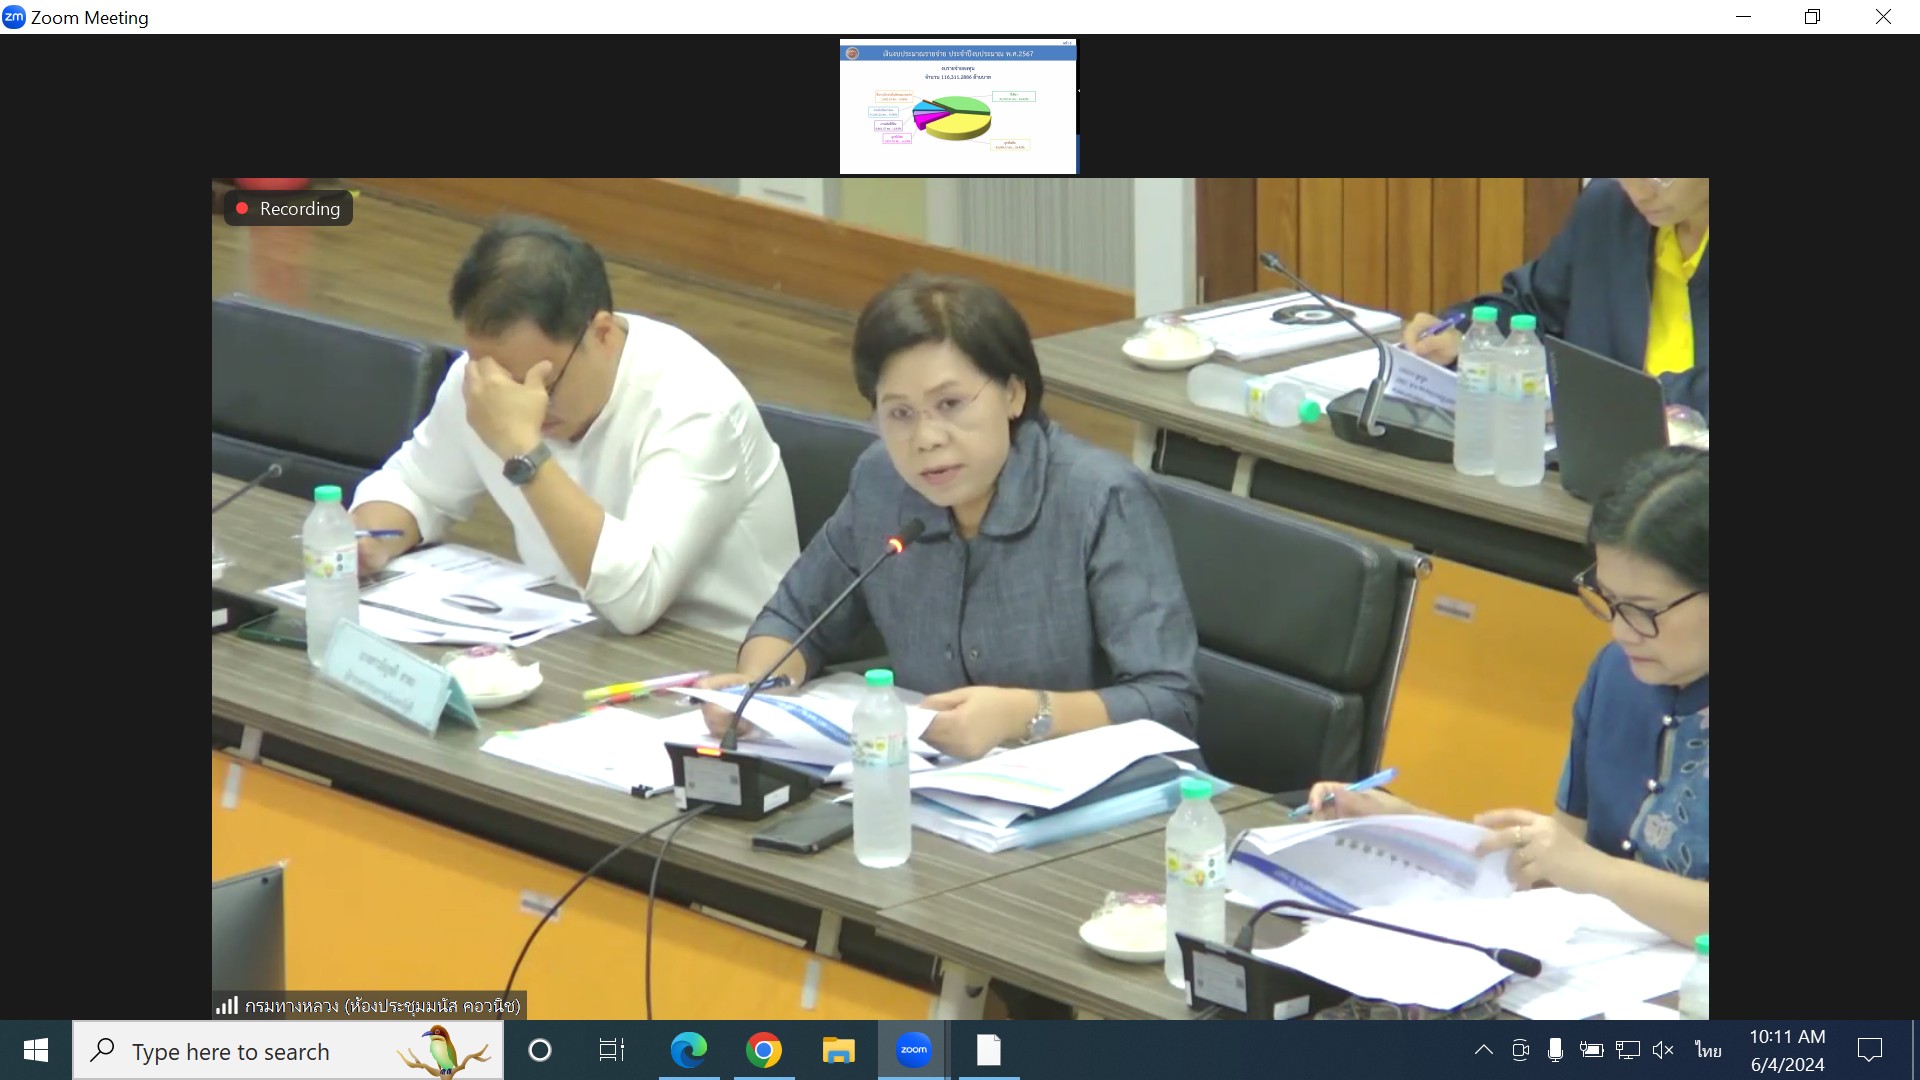Viewport: 1920px width, 1080px height.
Task: Open Task View on the taskbar
Action: point(611,1050)
